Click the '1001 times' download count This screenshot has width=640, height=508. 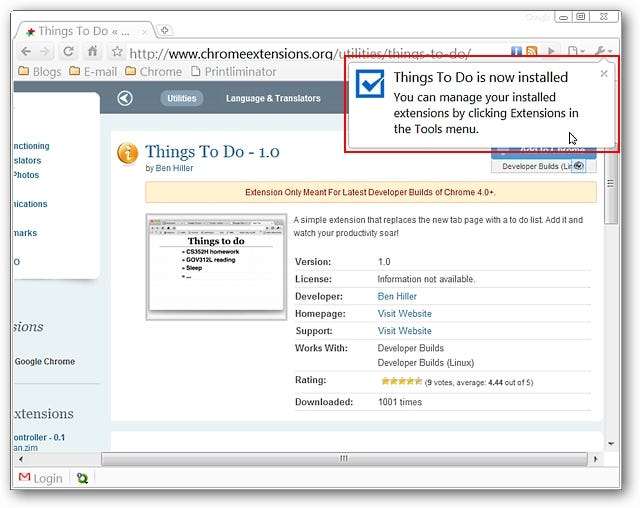[x=400, y=402]
